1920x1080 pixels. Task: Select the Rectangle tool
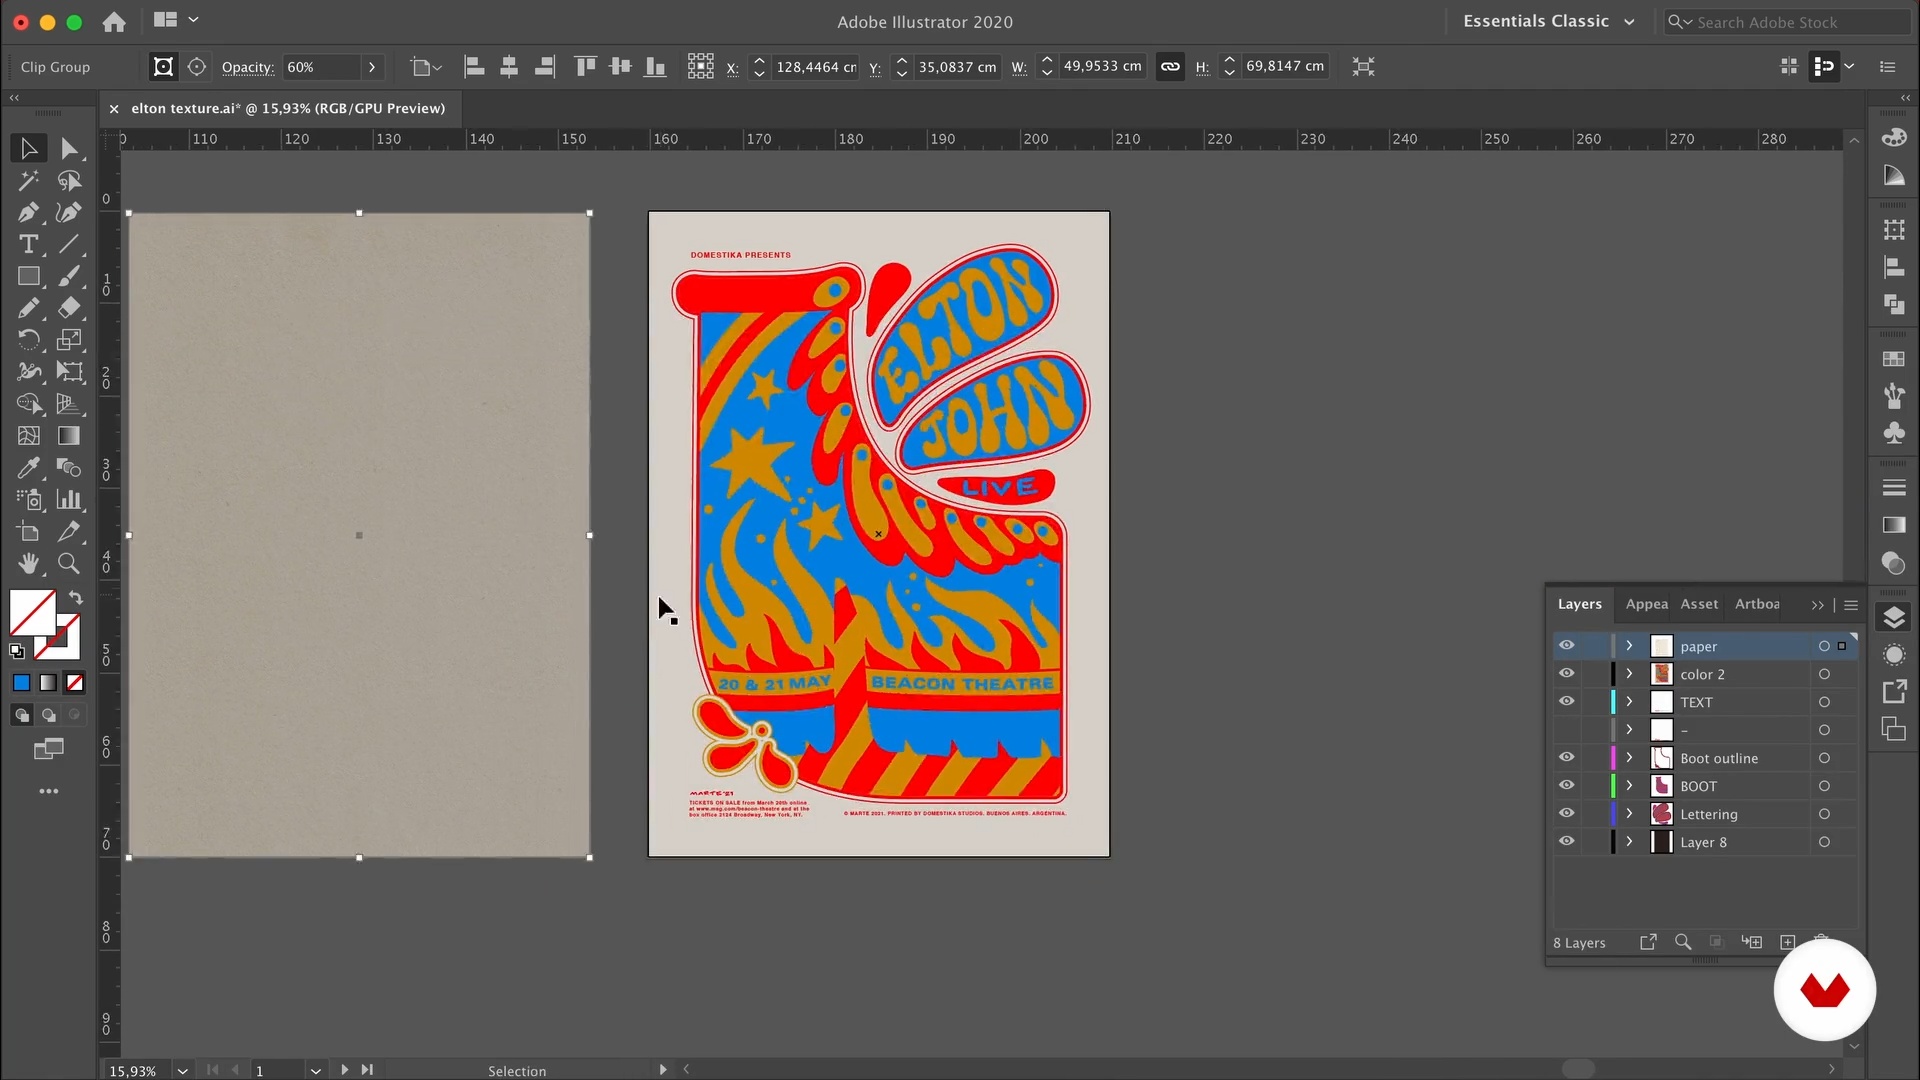click(28, 277)
